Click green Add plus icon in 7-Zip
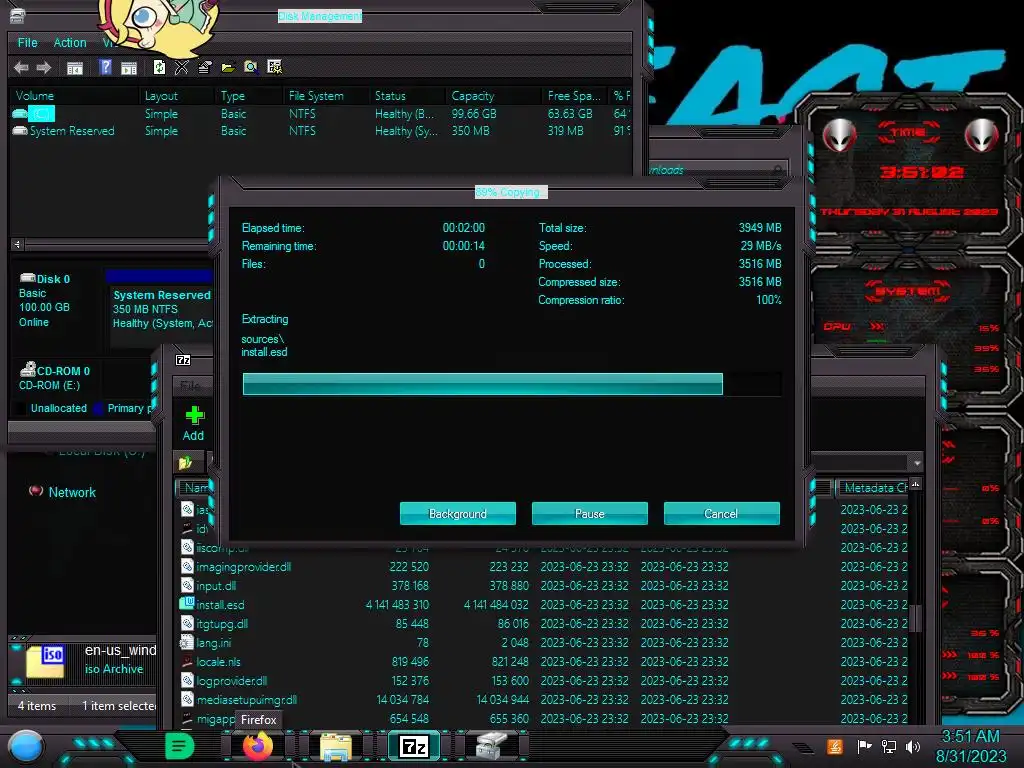The width and height of the screenshot is (1024, 768). coord(195,415)
